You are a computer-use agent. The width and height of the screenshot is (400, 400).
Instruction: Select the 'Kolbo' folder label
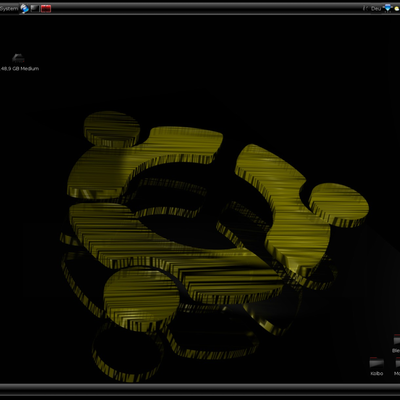(x=377, y=374)
